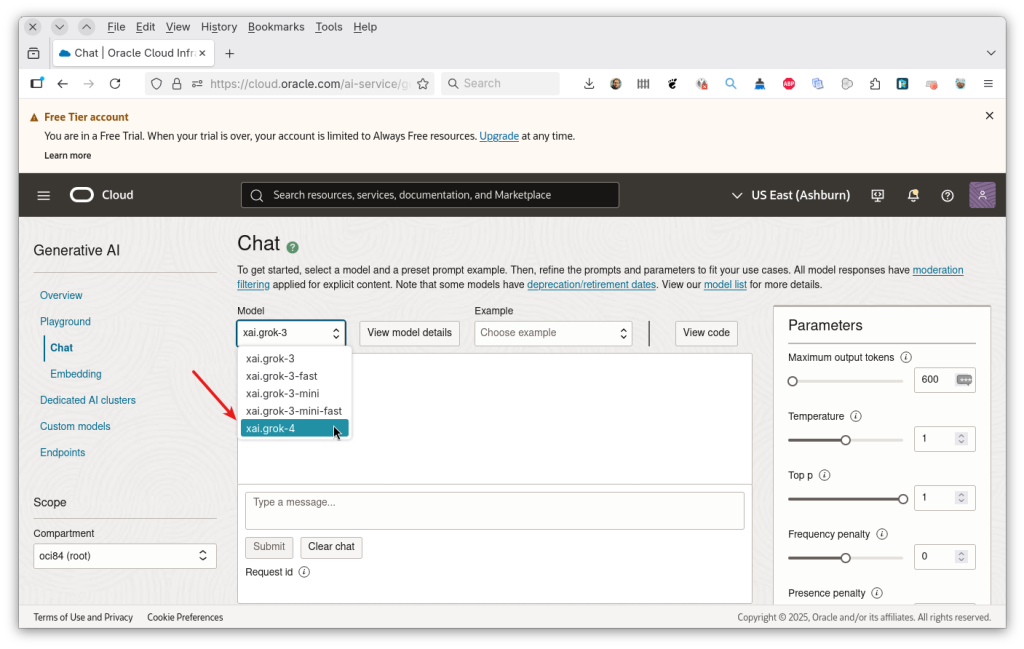Select xai.grok-4 from the model list

click(295, 428)
